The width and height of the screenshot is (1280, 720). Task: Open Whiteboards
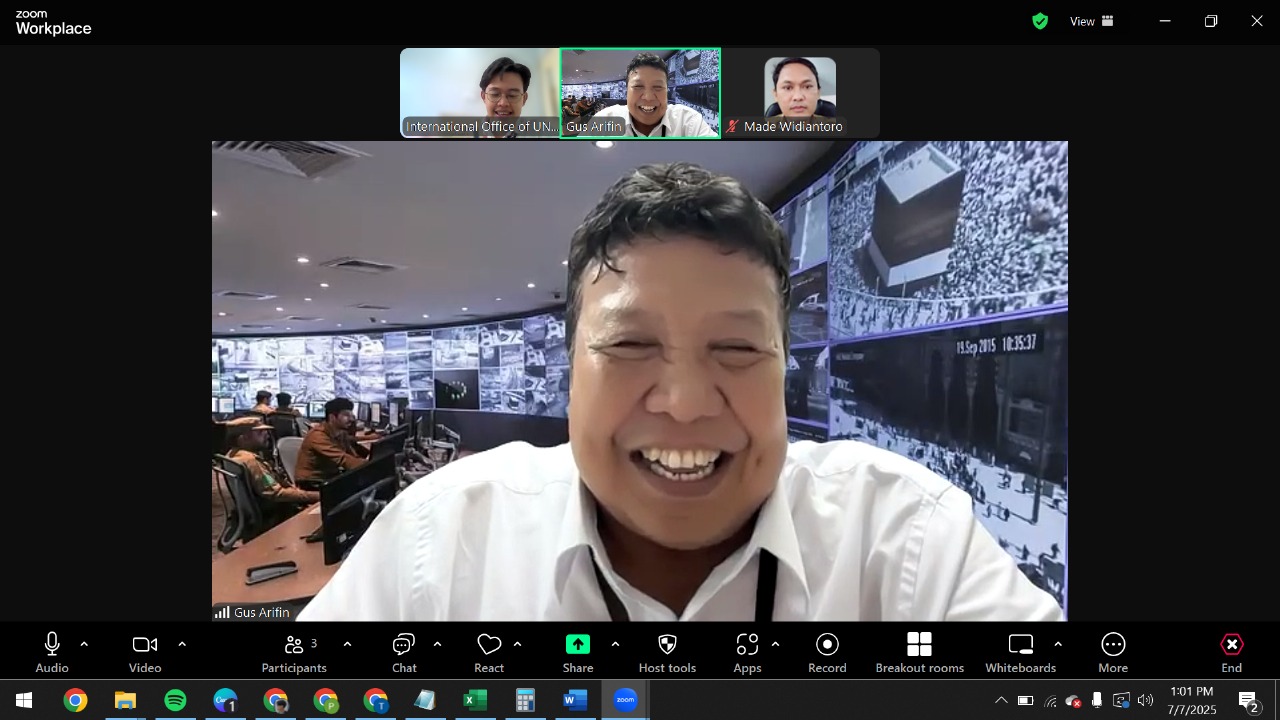[x=1021, y=653]
